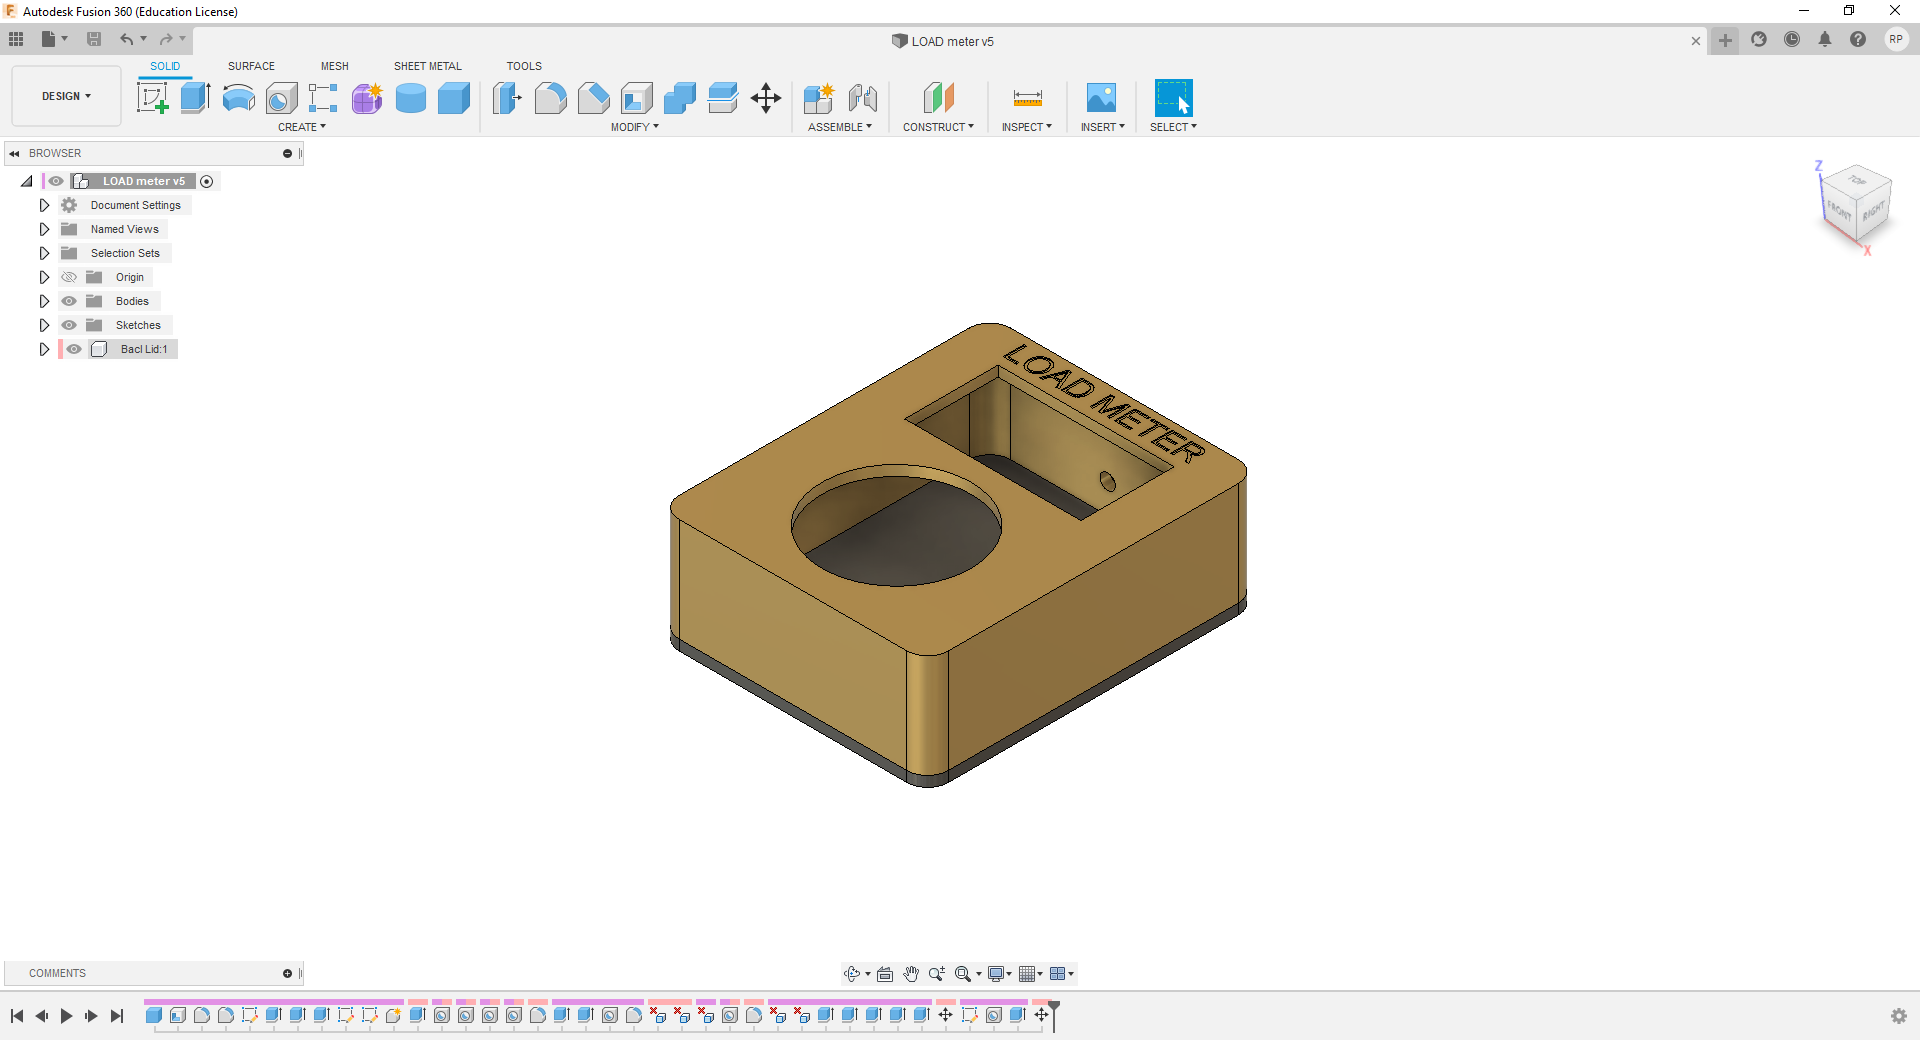Select the Measure tool

1027,98
